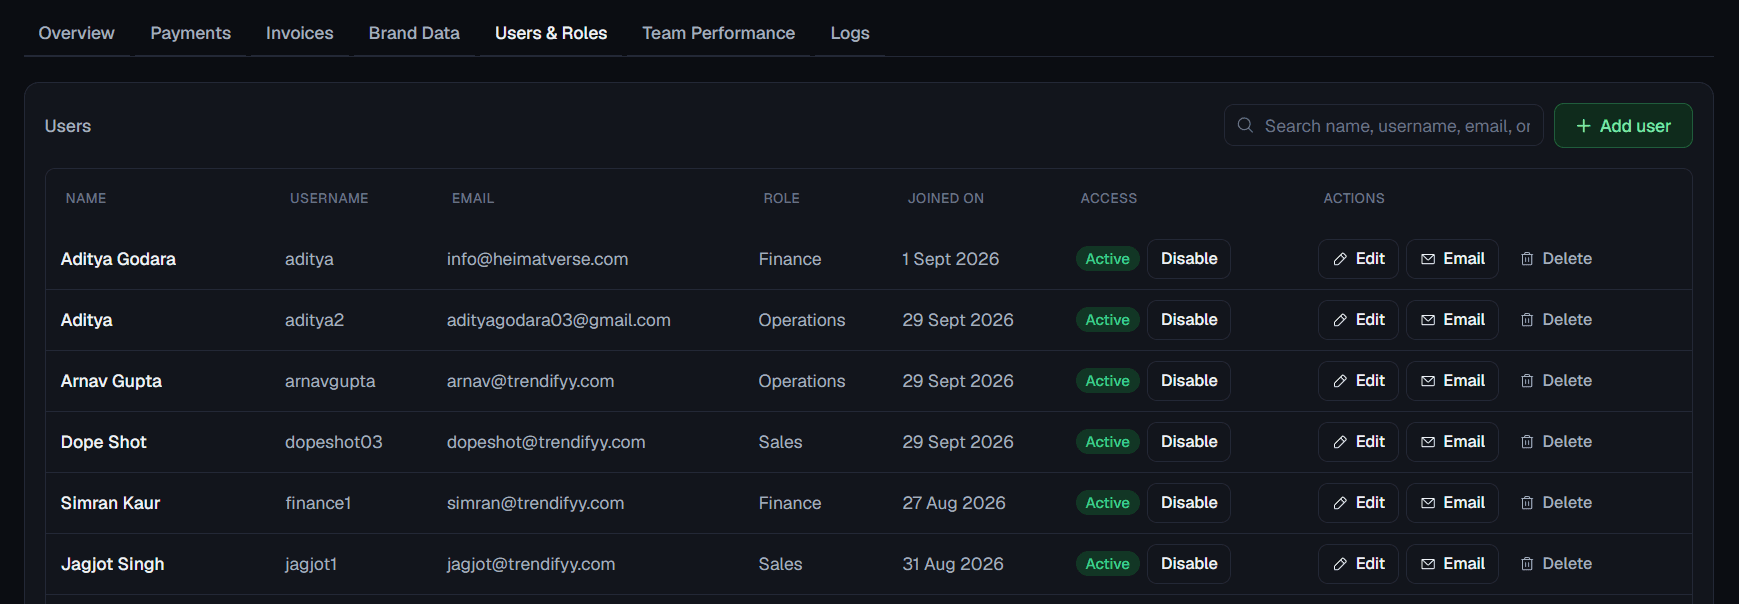Click Active badge for Simran Kaur
The height and width of the screenshot is (604, 1739).
coord(1107,503)
